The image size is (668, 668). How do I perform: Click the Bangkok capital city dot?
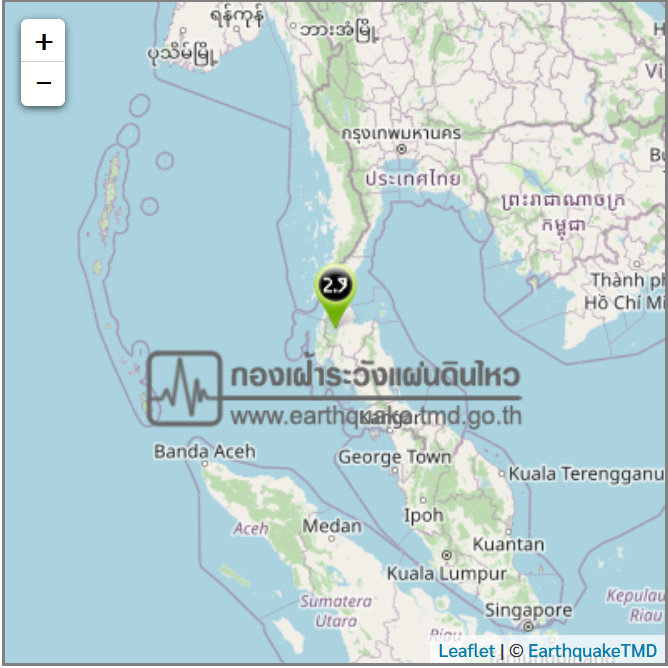coord(401,149)
